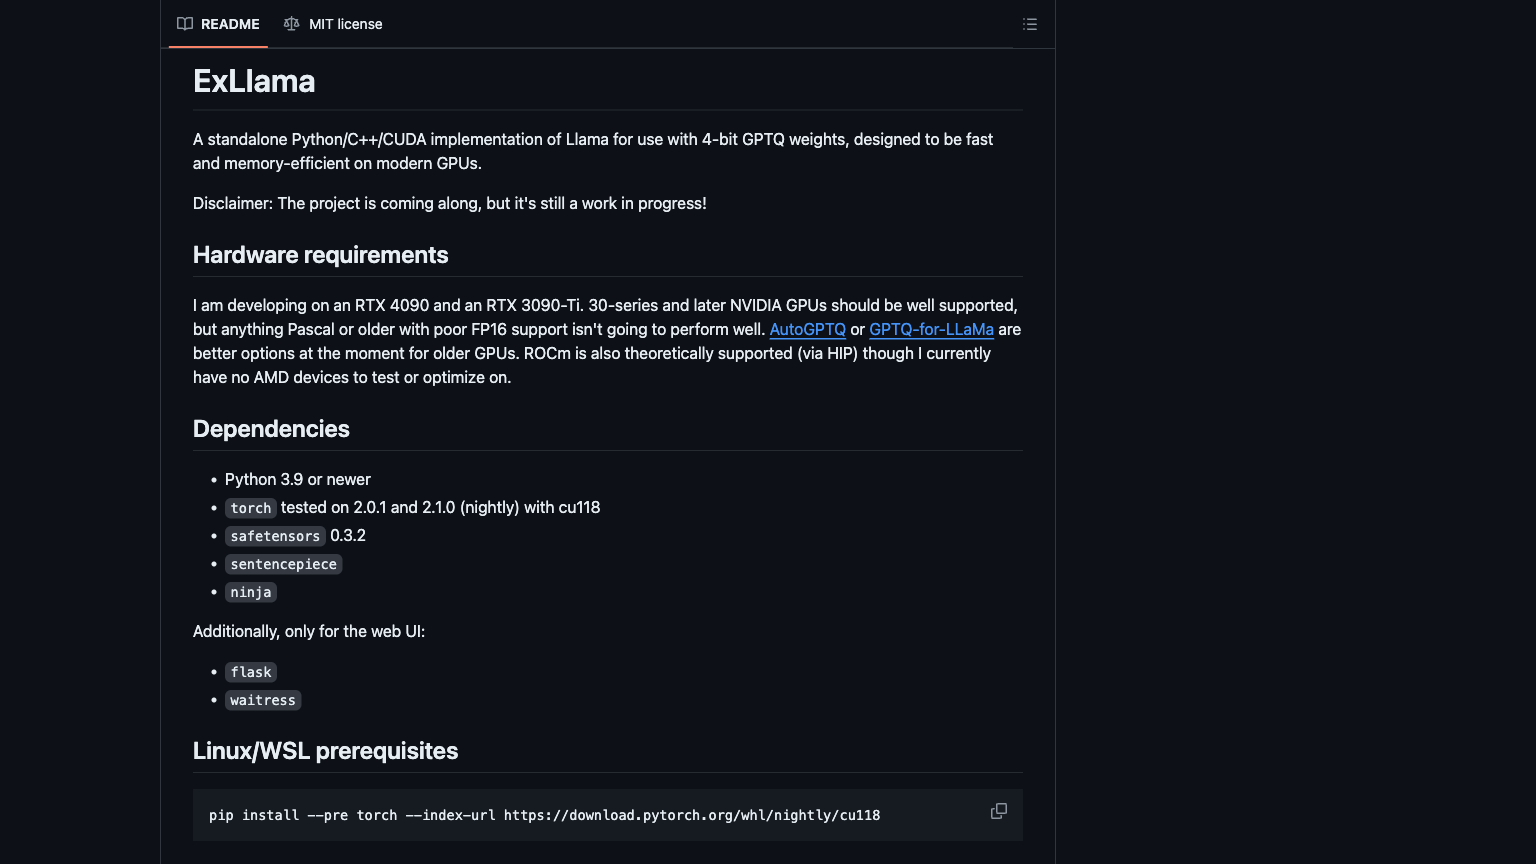Screen dimensions: 1536x864
Task: Click the flask code label
Action: [x=250, y=672]
